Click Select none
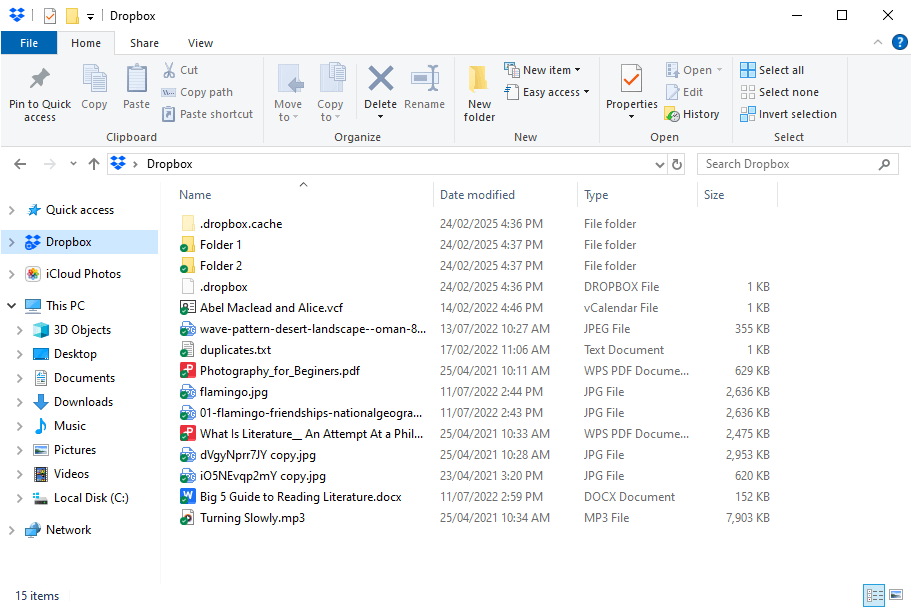 pos(779,92)
